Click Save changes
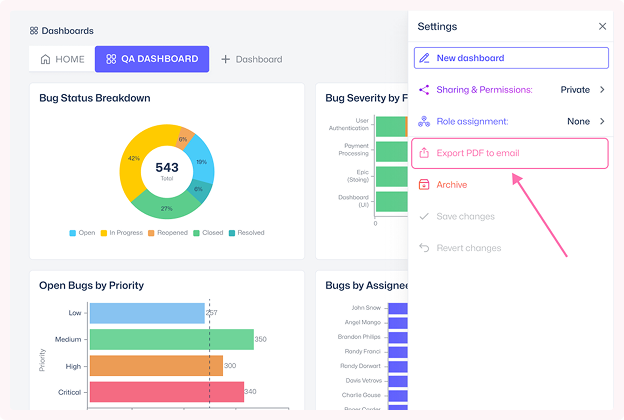Screen dimensions: 624x420 [511, 216]
